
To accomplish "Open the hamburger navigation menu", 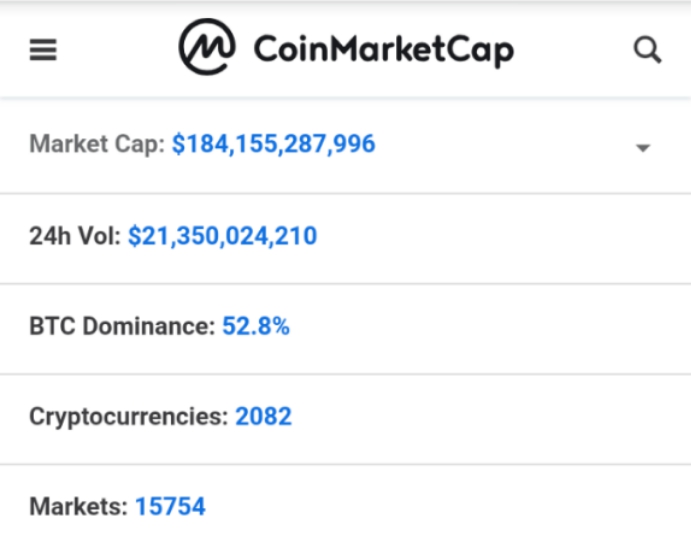I will point(43,50).
